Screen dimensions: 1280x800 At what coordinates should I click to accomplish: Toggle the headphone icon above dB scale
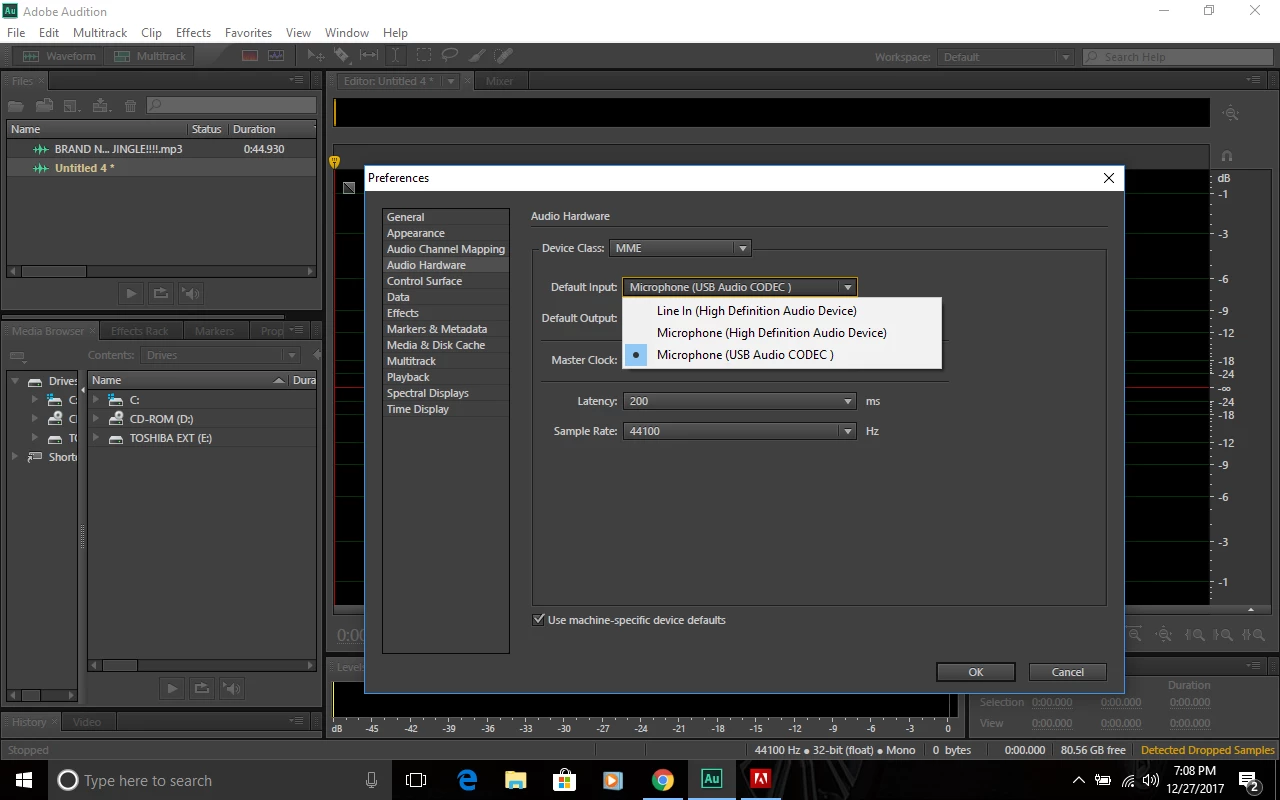click(1227, 156)
